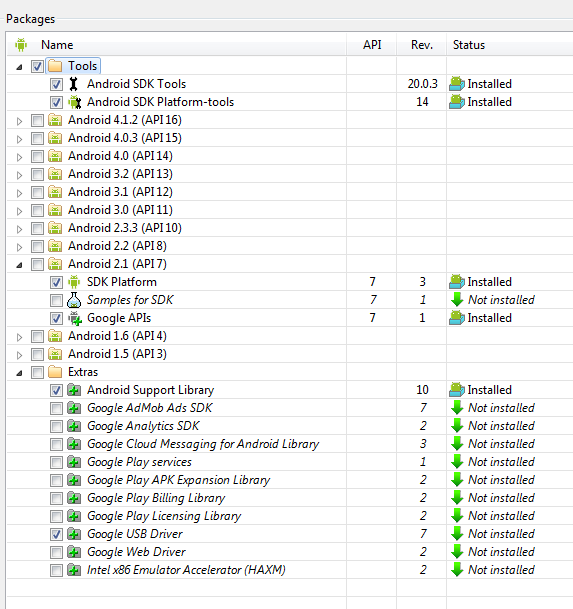Expand the Android 1.5 (API 3) node

point(19,355)
